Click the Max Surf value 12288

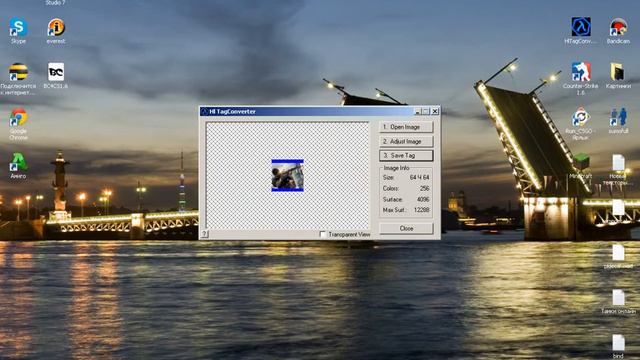(421, 210)
